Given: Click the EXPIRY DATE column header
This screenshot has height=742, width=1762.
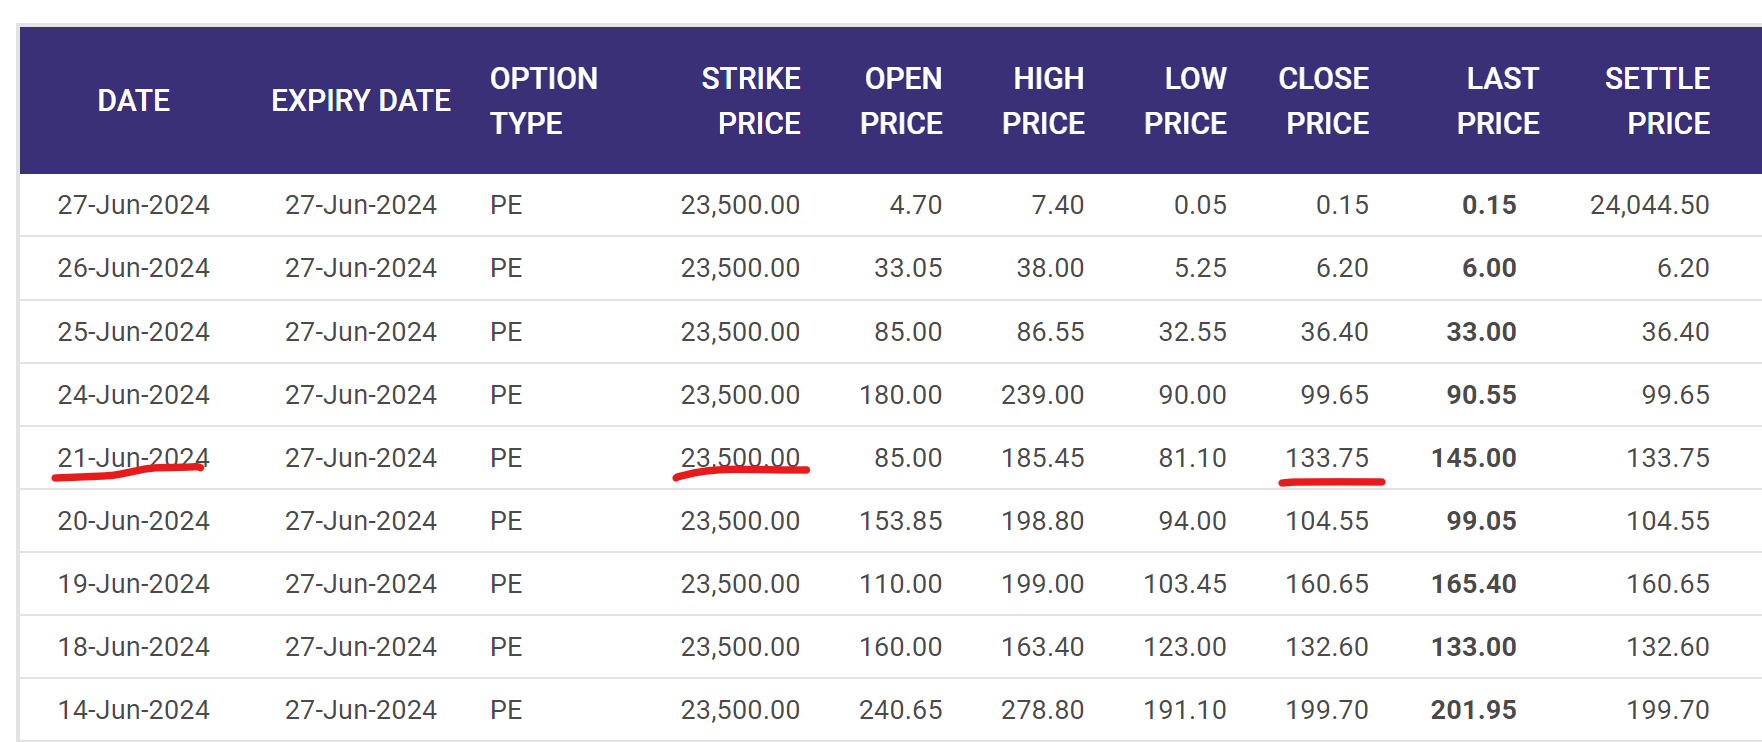Looking at the screenshot, I should pos(361,101).
